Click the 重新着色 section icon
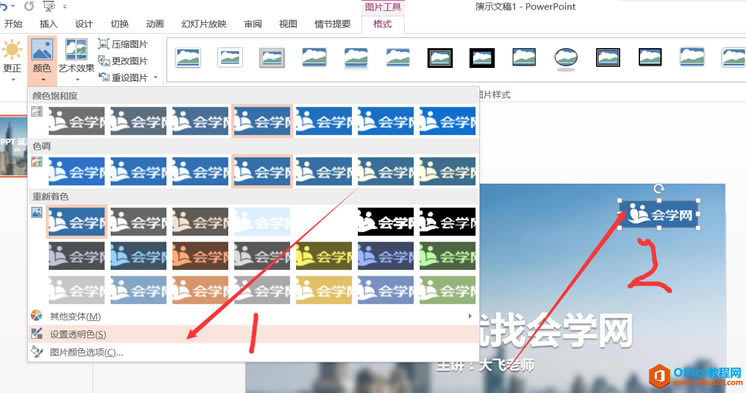746x393 pixels. coord(37,212)
